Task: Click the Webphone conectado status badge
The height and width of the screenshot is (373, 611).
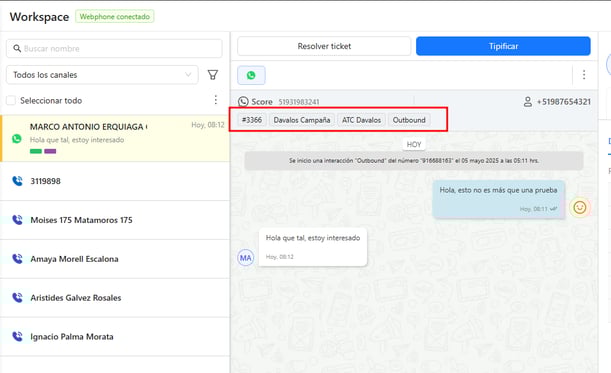Action: tap(115, 16)
